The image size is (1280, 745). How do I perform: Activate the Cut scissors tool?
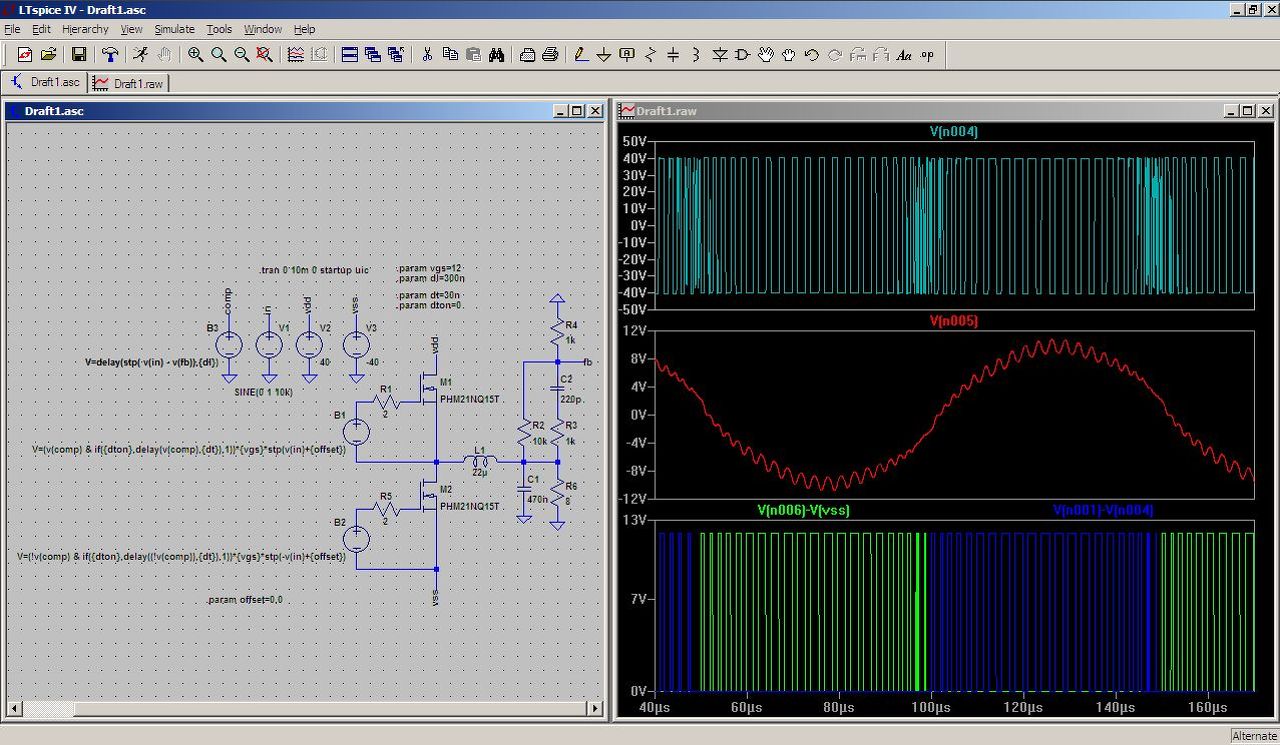pyautogui.click(x=427, y=55)
